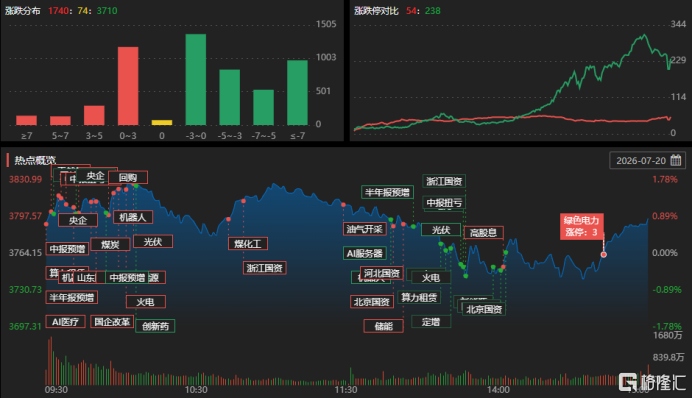
Task: Select the 储能 hotspot tag
Action: coord(383,326)
